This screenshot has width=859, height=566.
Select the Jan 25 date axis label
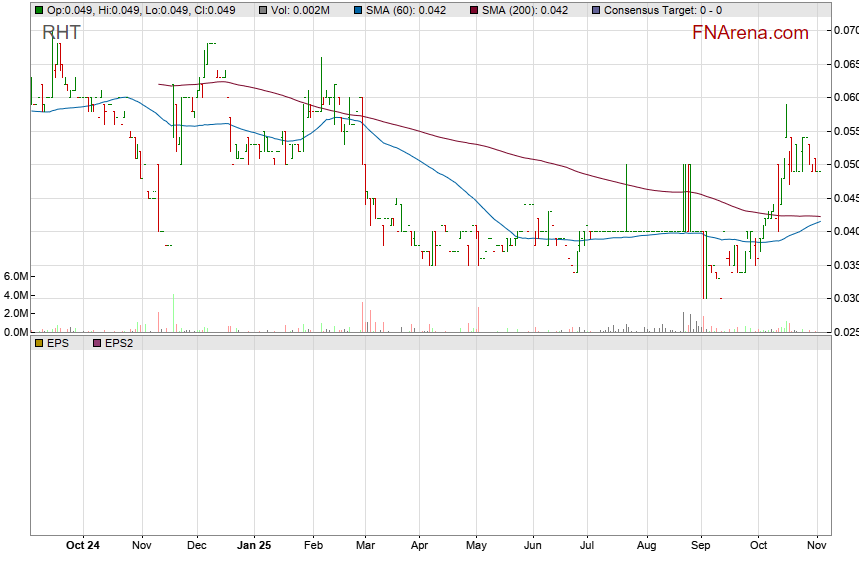(x=254, y=546)
